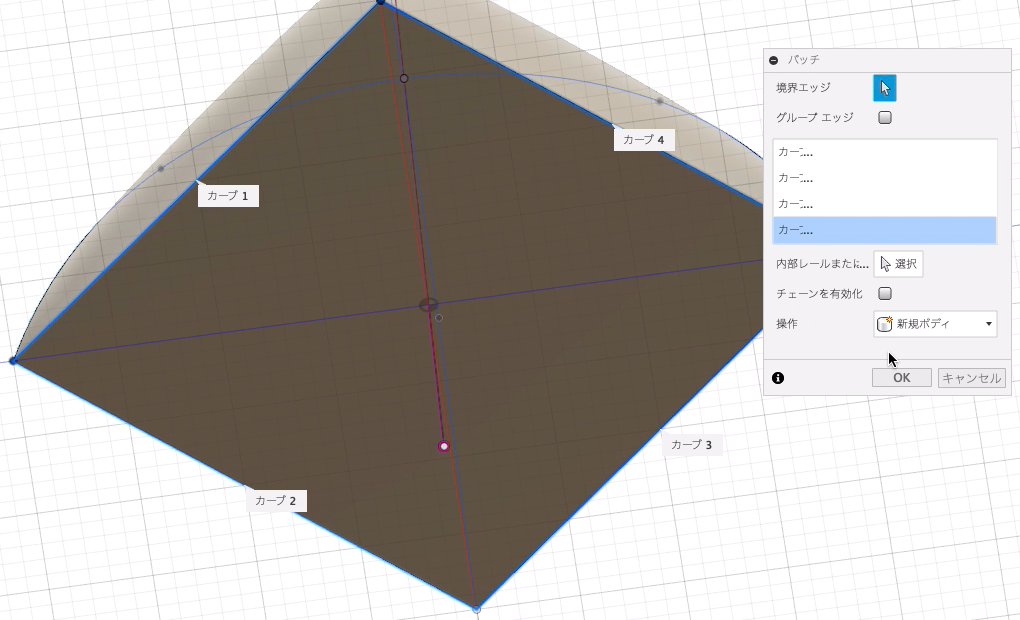Screen dimensions: 1020x620
Task: Confirm the patch with OK
Action: (x=902, y=378)
